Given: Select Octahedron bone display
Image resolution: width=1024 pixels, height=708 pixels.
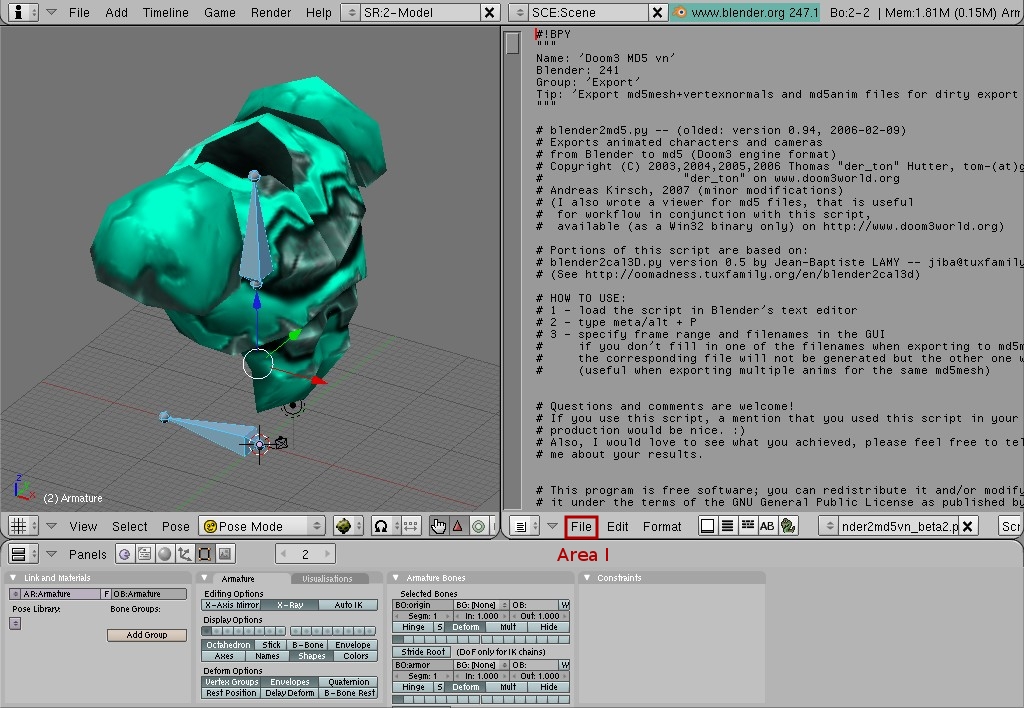Looking at the screenshot, I should (x=228, y=645).
